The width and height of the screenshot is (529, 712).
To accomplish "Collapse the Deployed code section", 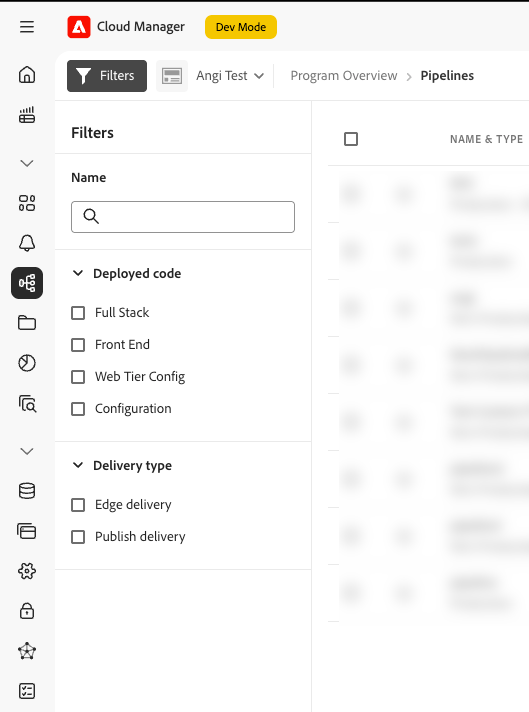I will [78, 273].
